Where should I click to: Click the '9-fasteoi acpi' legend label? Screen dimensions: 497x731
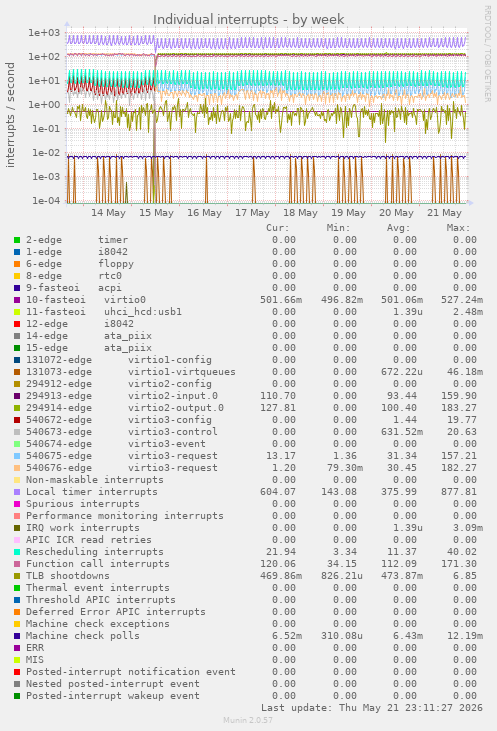[x=74, y=288]
